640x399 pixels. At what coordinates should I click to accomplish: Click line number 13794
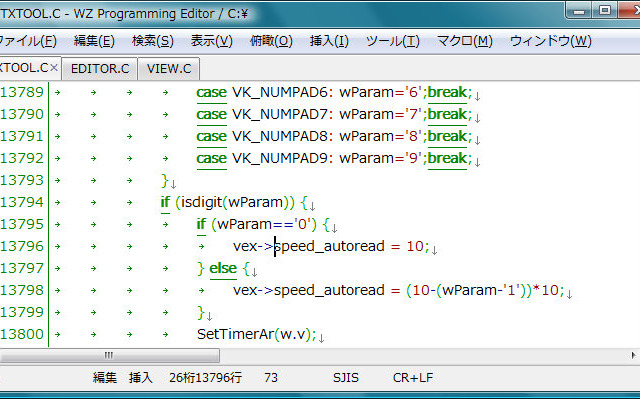coord(22,202)
